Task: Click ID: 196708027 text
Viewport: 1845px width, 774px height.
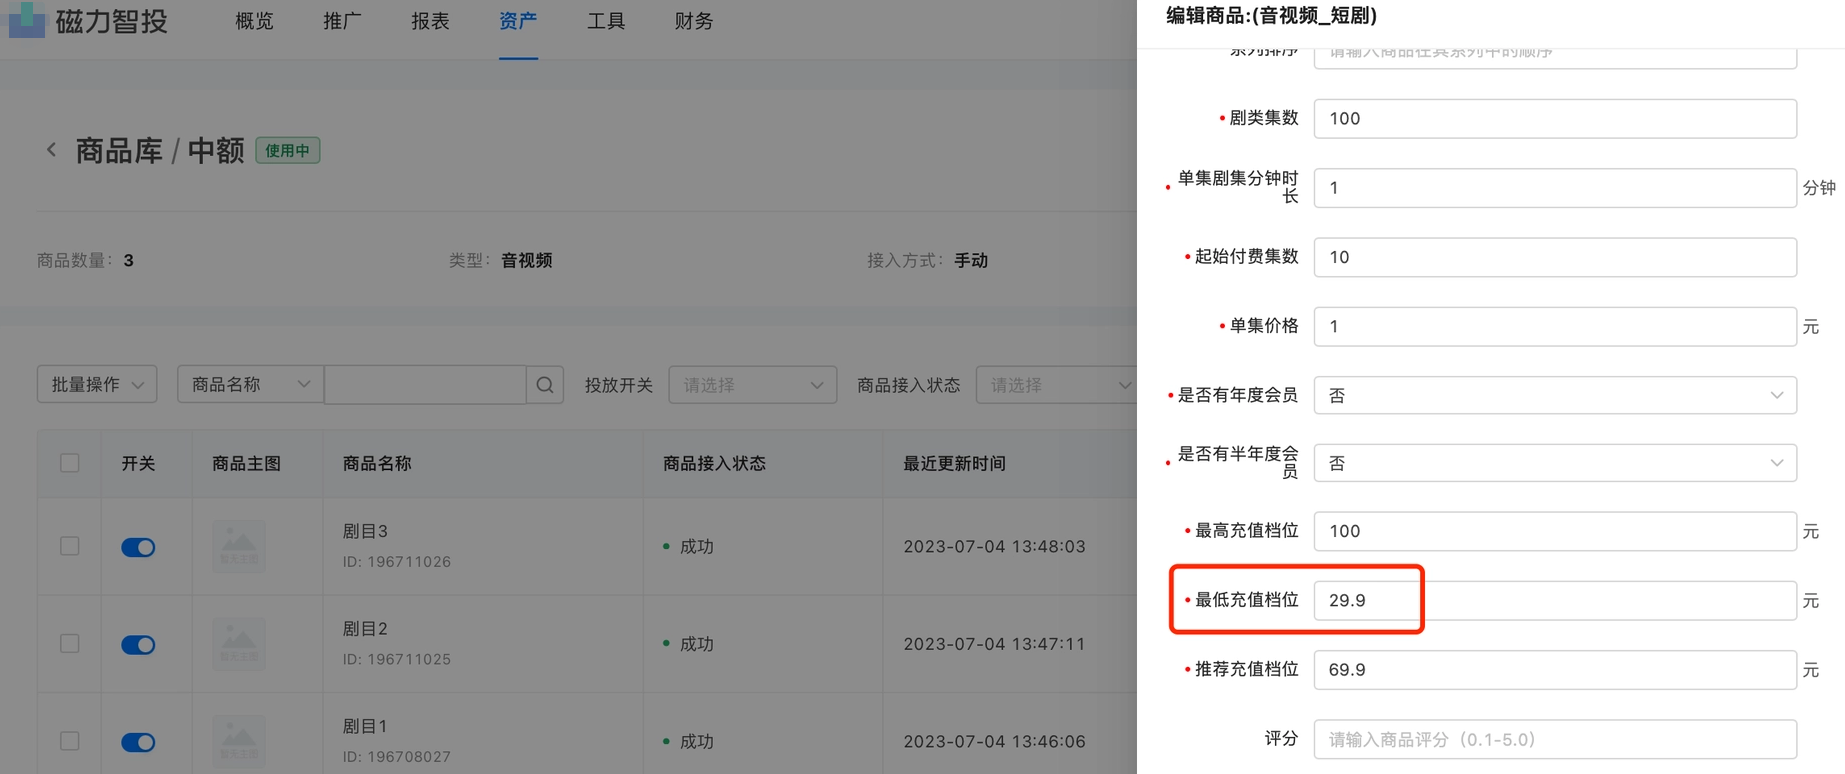Action: click(397, 756)
